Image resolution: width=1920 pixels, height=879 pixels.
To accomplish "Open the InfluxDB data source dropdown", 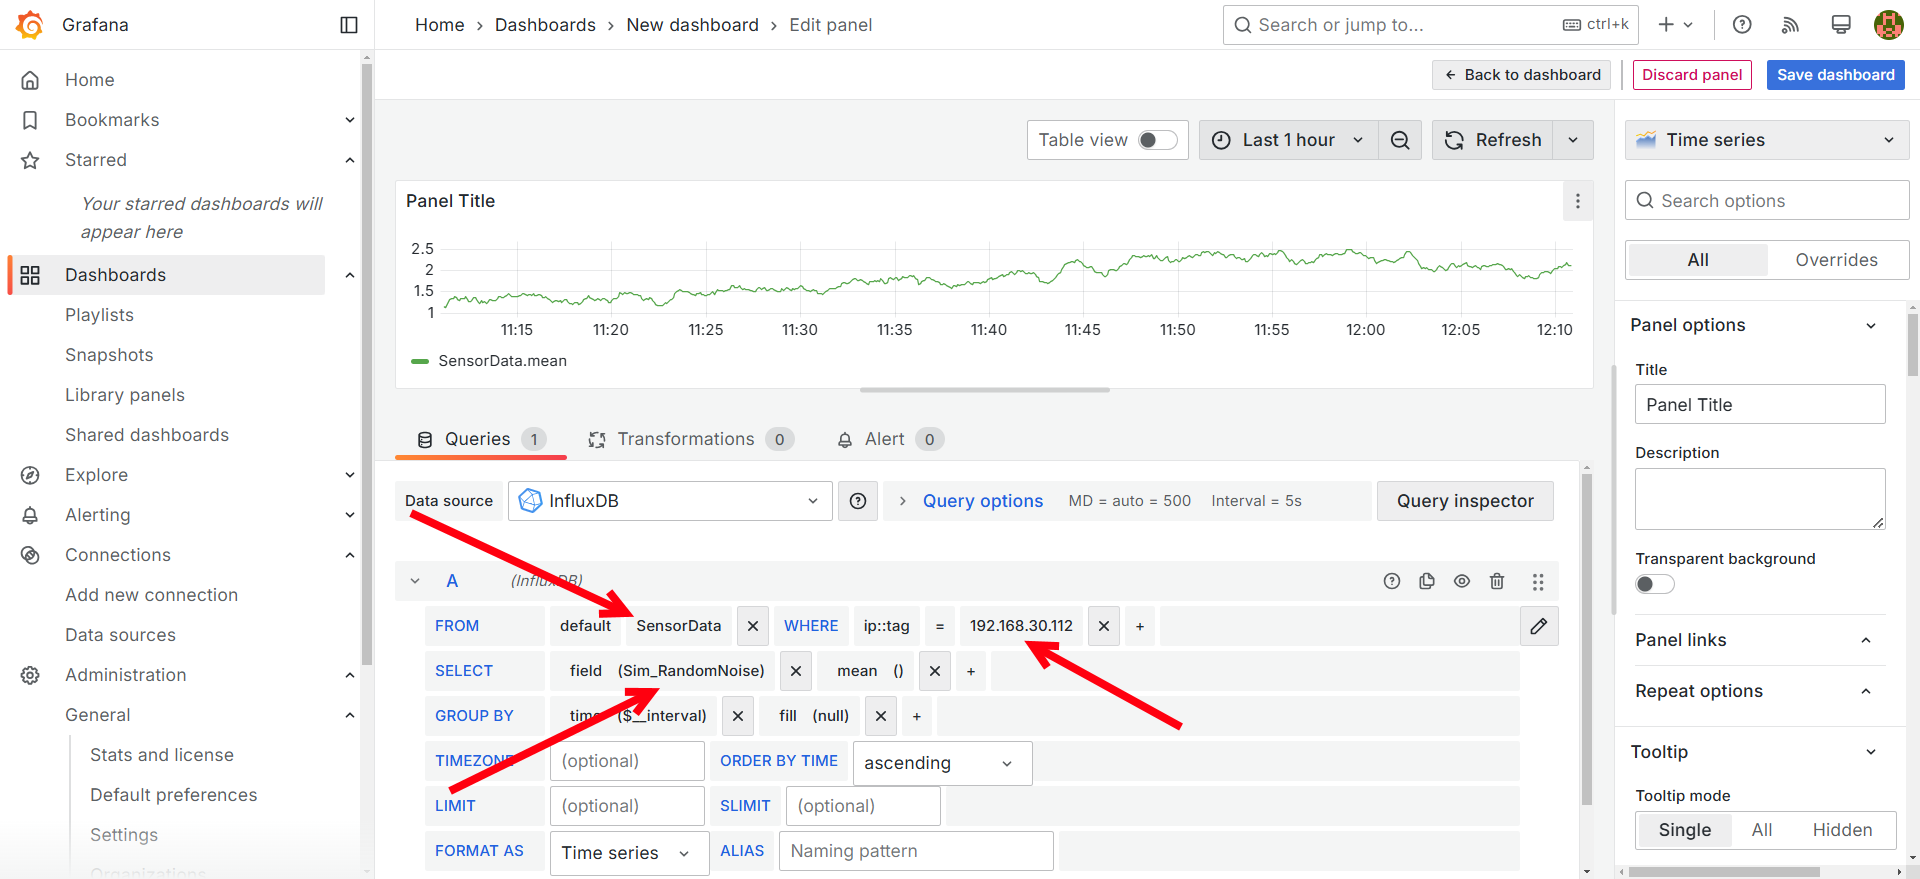I will coord(670,501).
